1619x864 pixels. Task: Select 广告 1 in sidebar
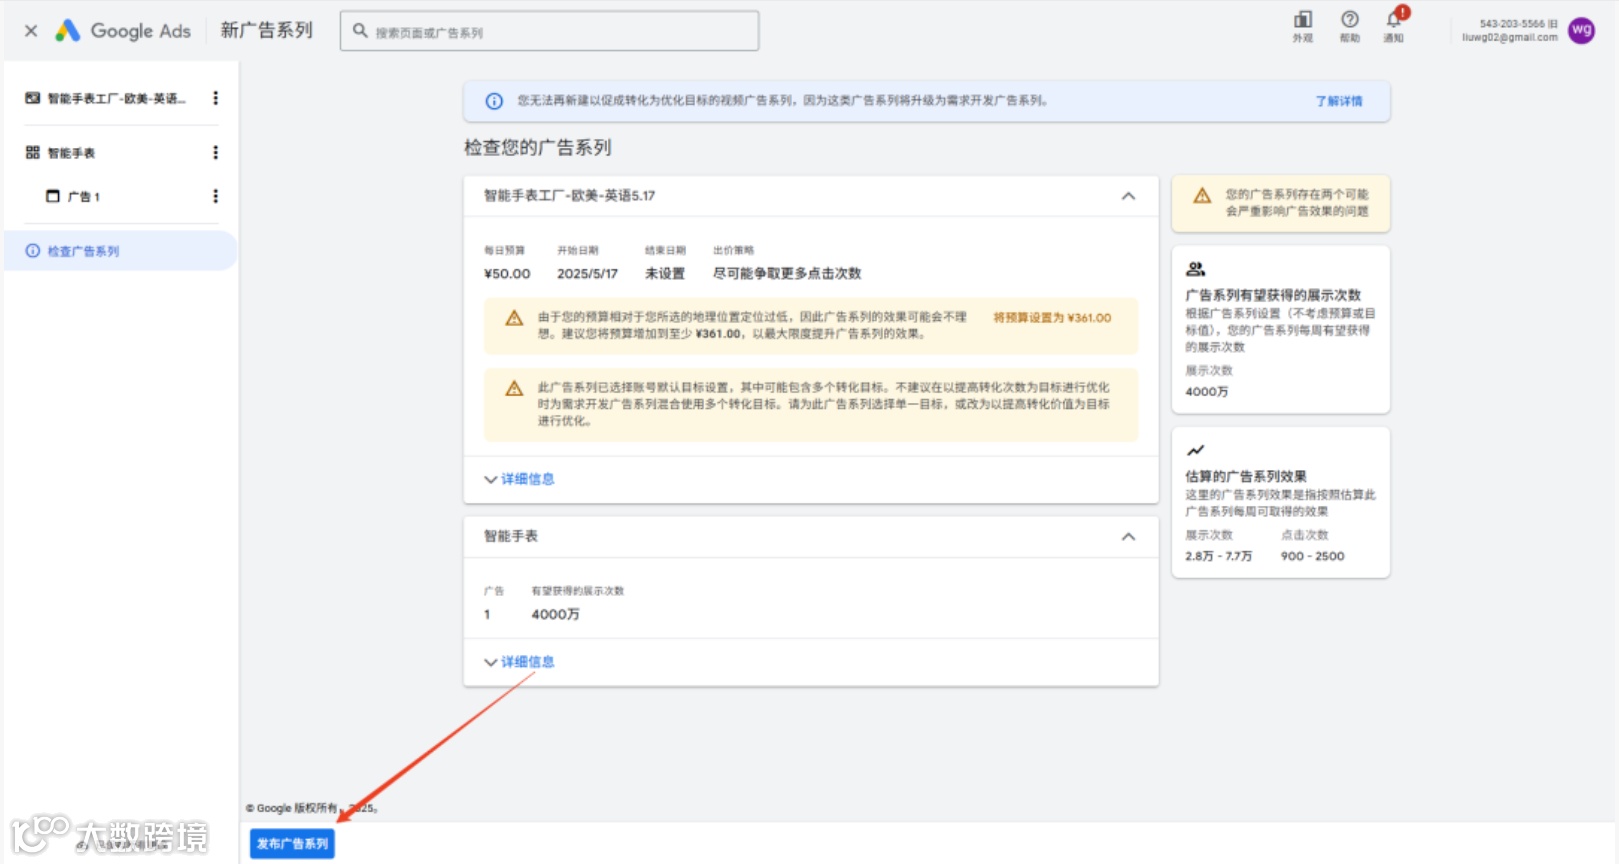click(84, 197)
